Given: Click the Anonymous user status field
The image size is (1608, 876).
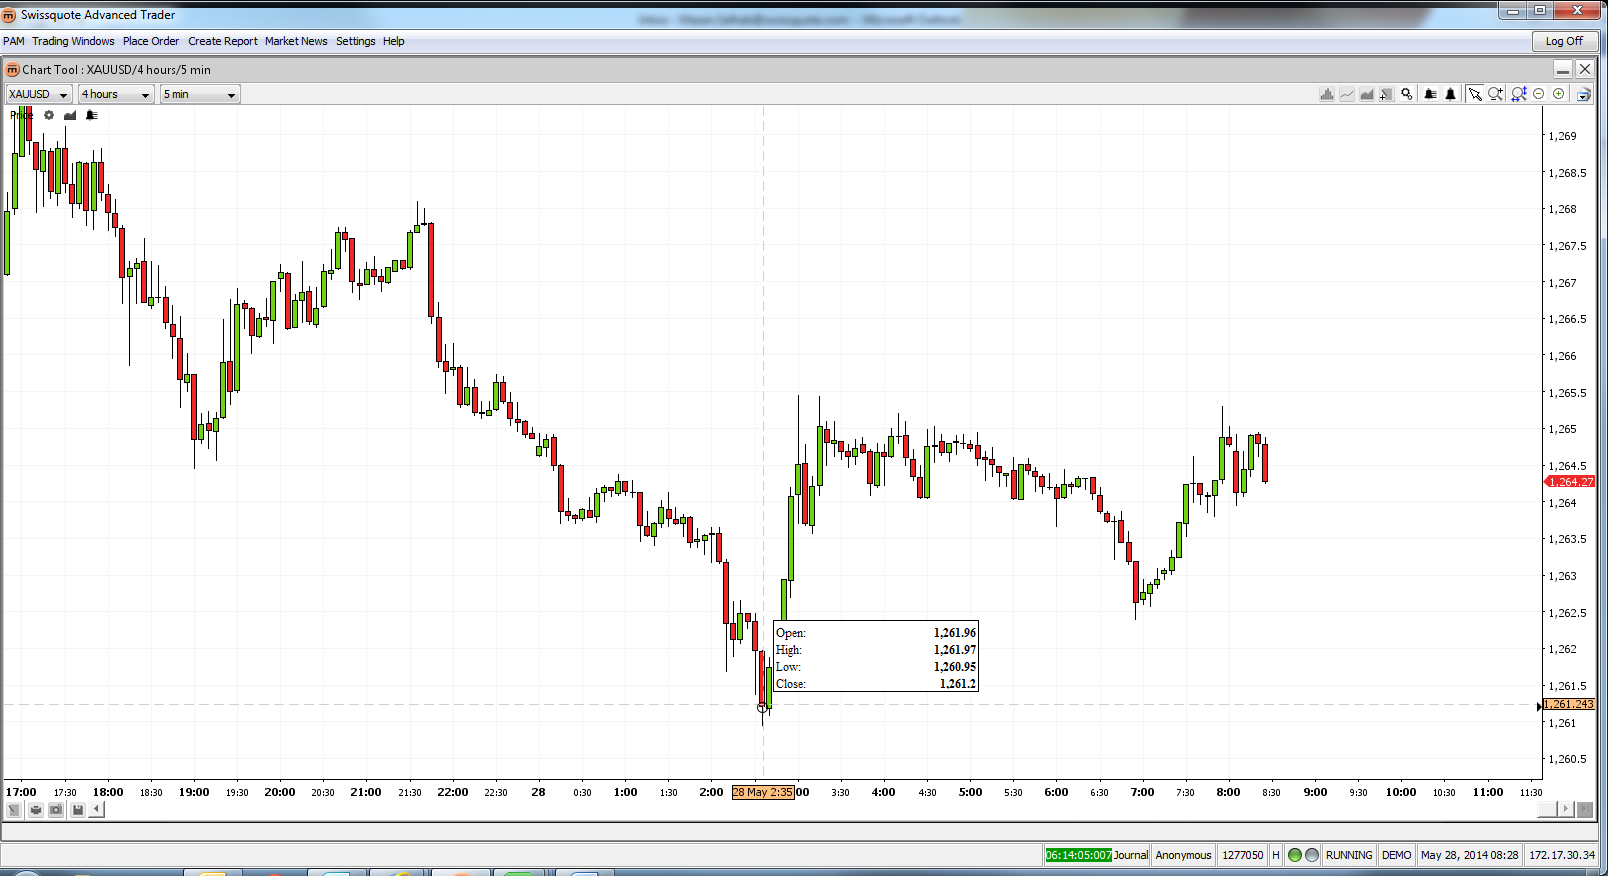Looking at the screenshot, I should point(1183,855).
